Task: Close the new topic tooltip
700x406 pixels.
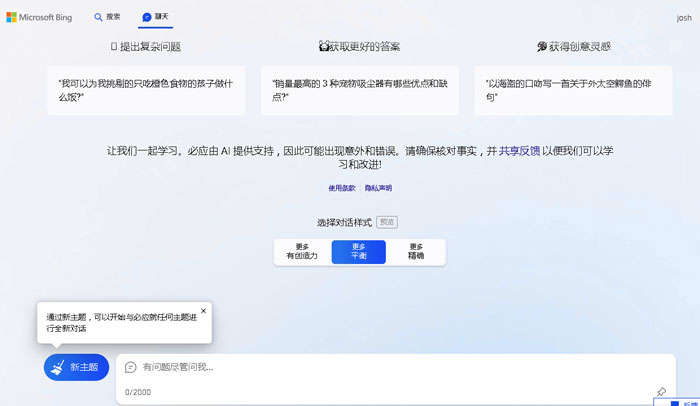Action: [203, 311]
